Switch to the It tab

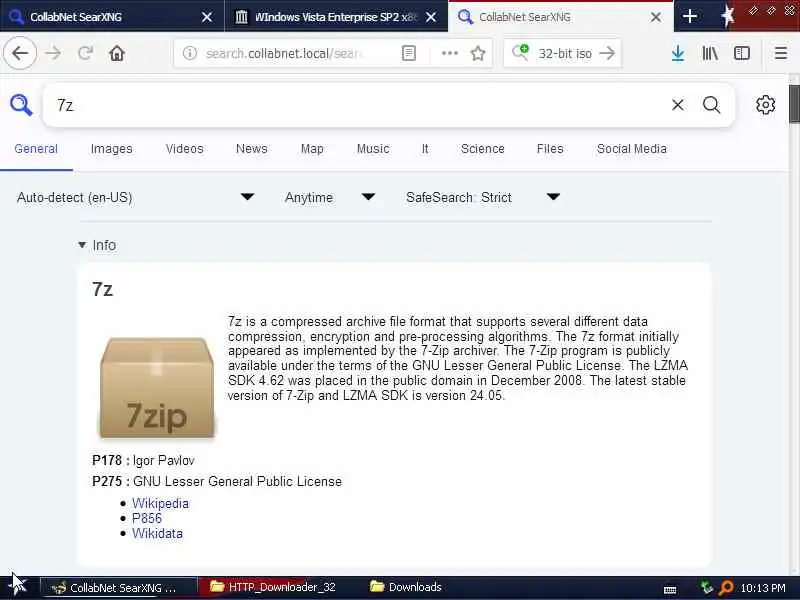tap(425, 149)
